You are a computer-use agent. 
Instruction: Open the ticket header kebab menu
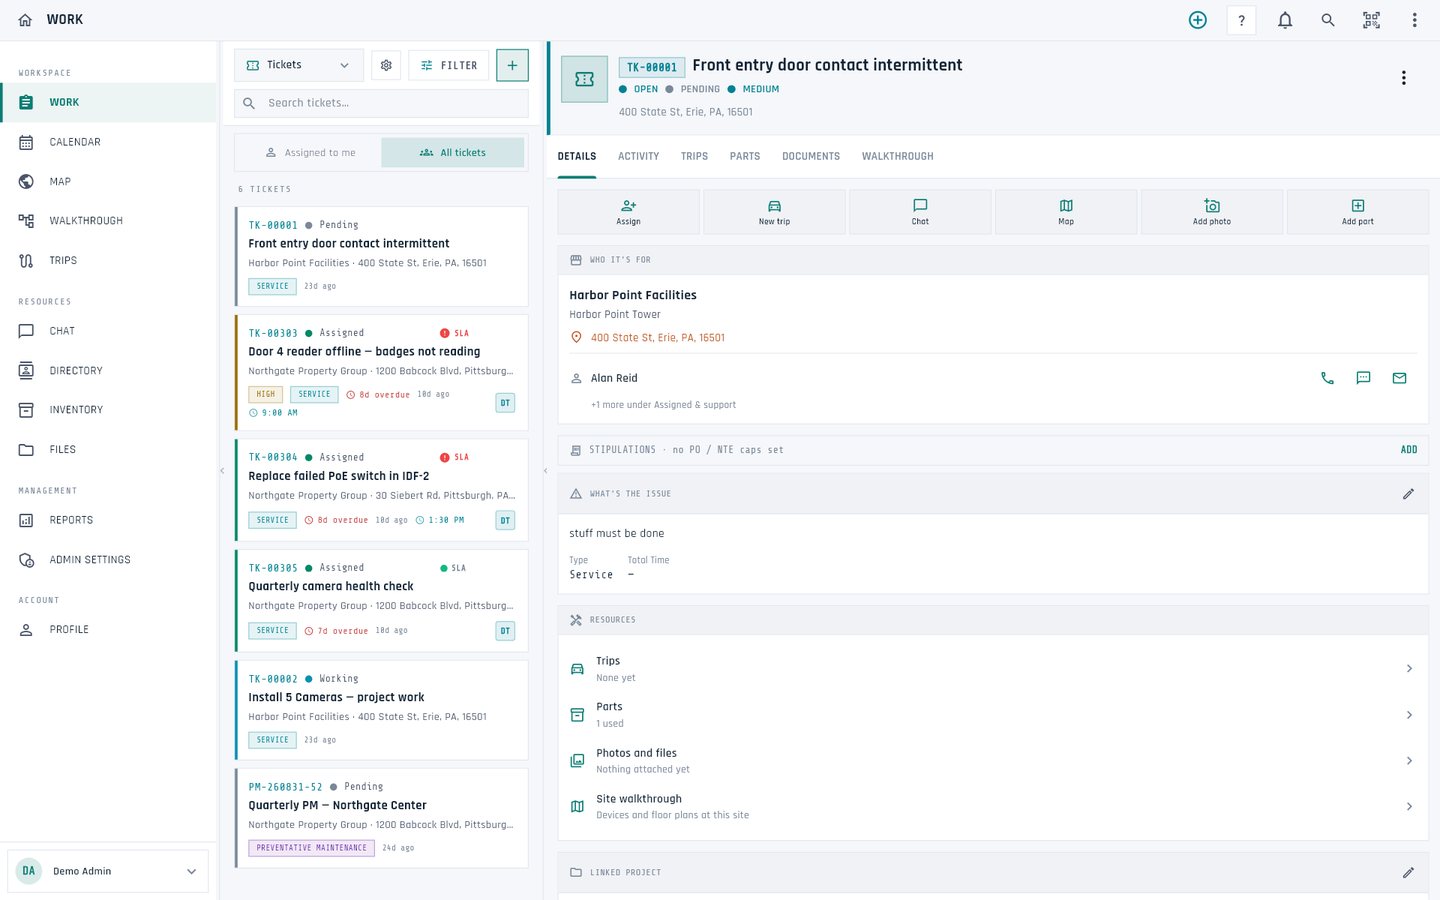[x=1404, y=78]
